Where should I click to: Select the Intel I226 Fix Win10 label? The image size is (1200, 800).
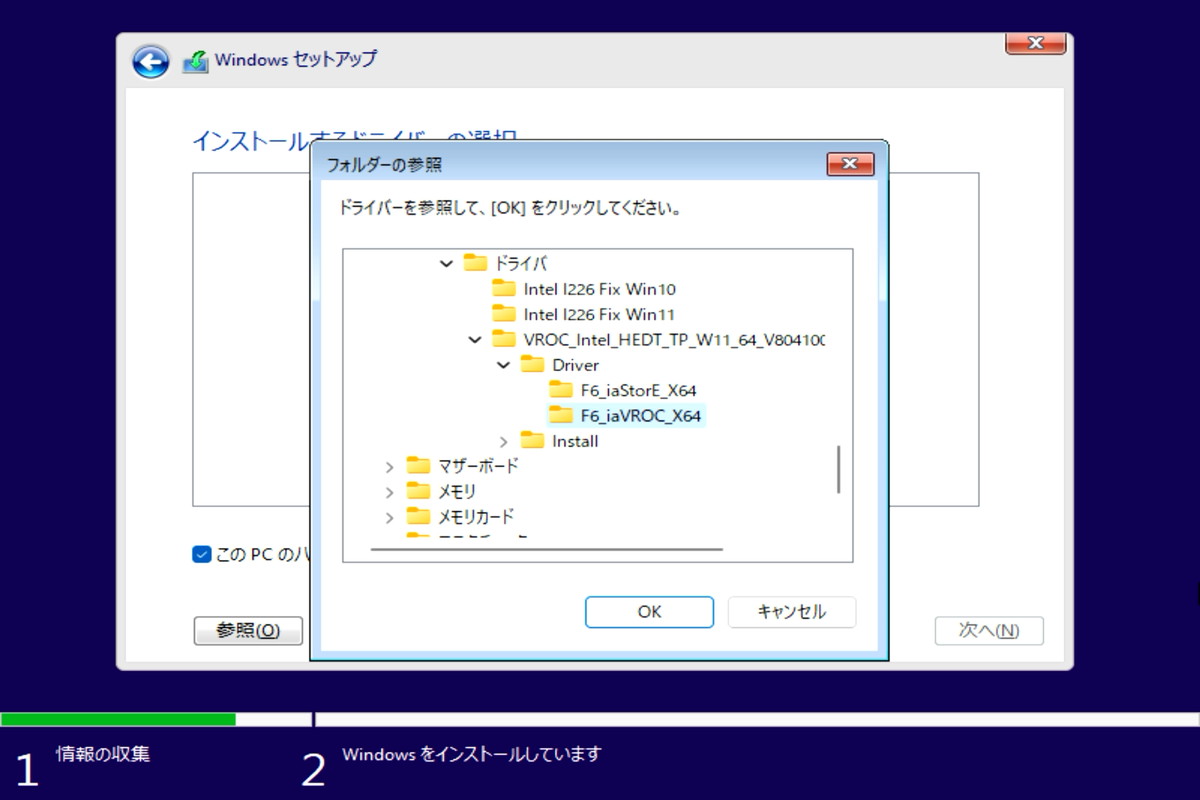(x=600, y=289)
